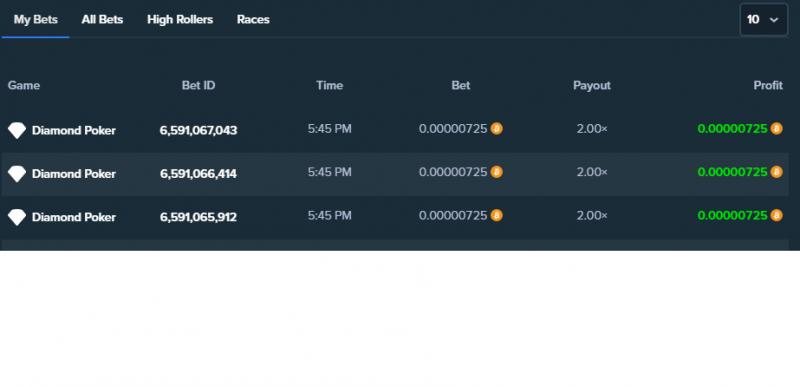Click Diamond Poker name in row 6,591,067,043
This screenshot has height=387, width=800.
coord(74,131)
